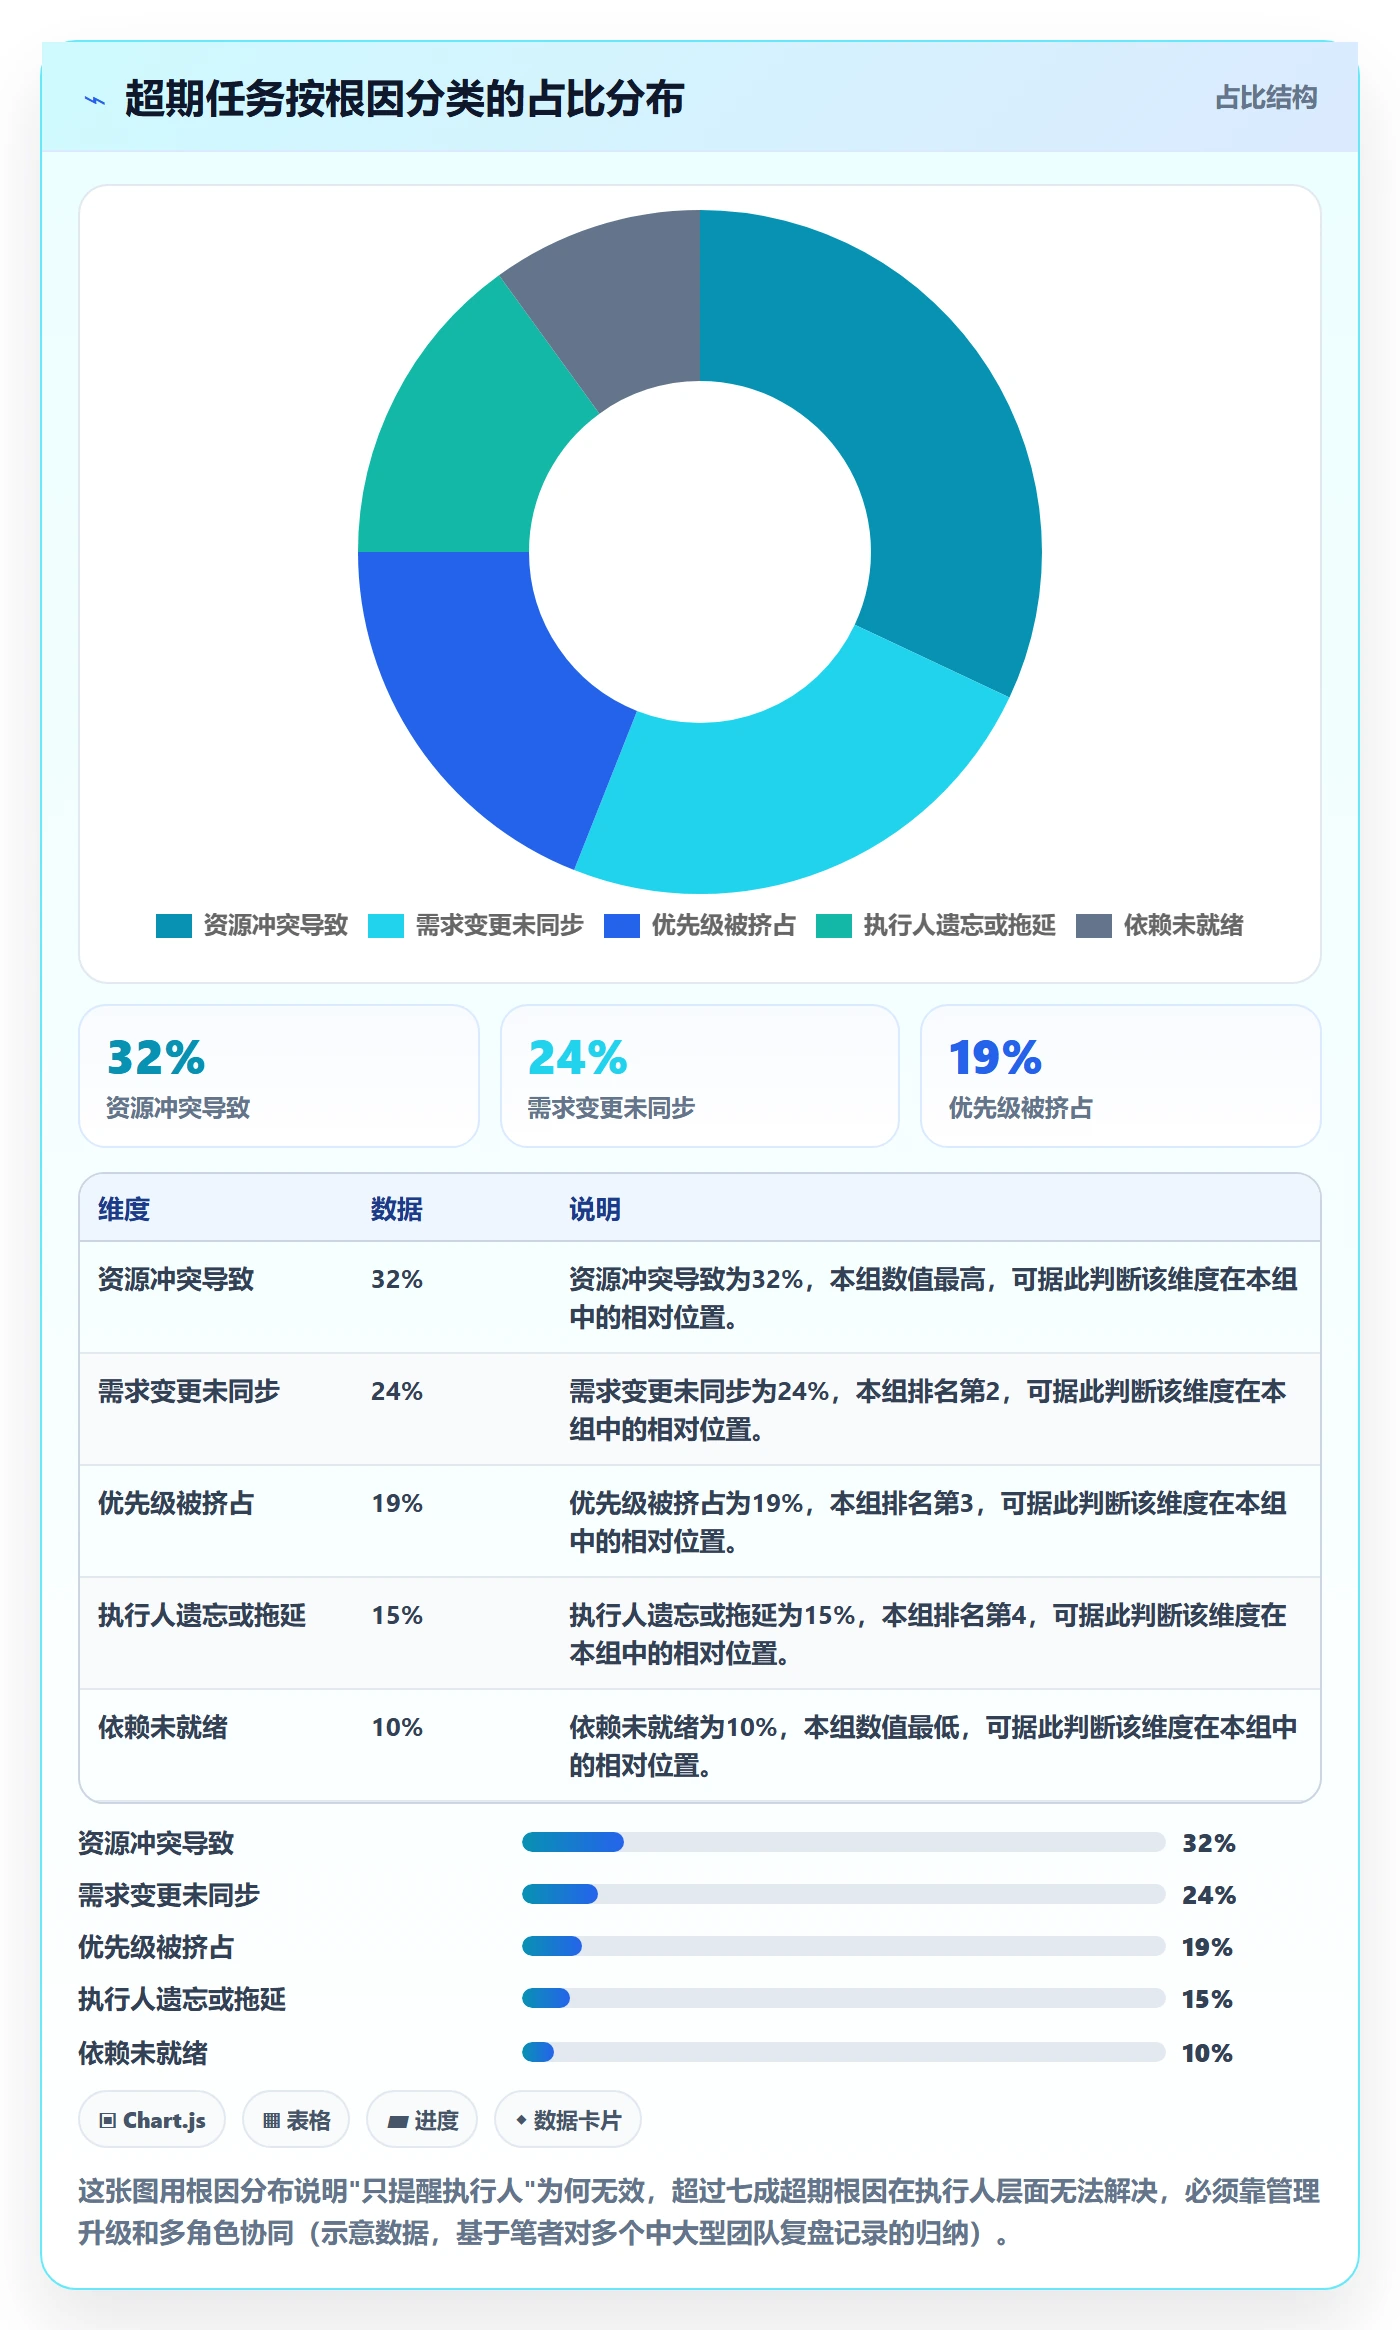Toggle the 需求变更未同步 legend swatch
Screen dimensions: 1400x2330
(386, 926)
